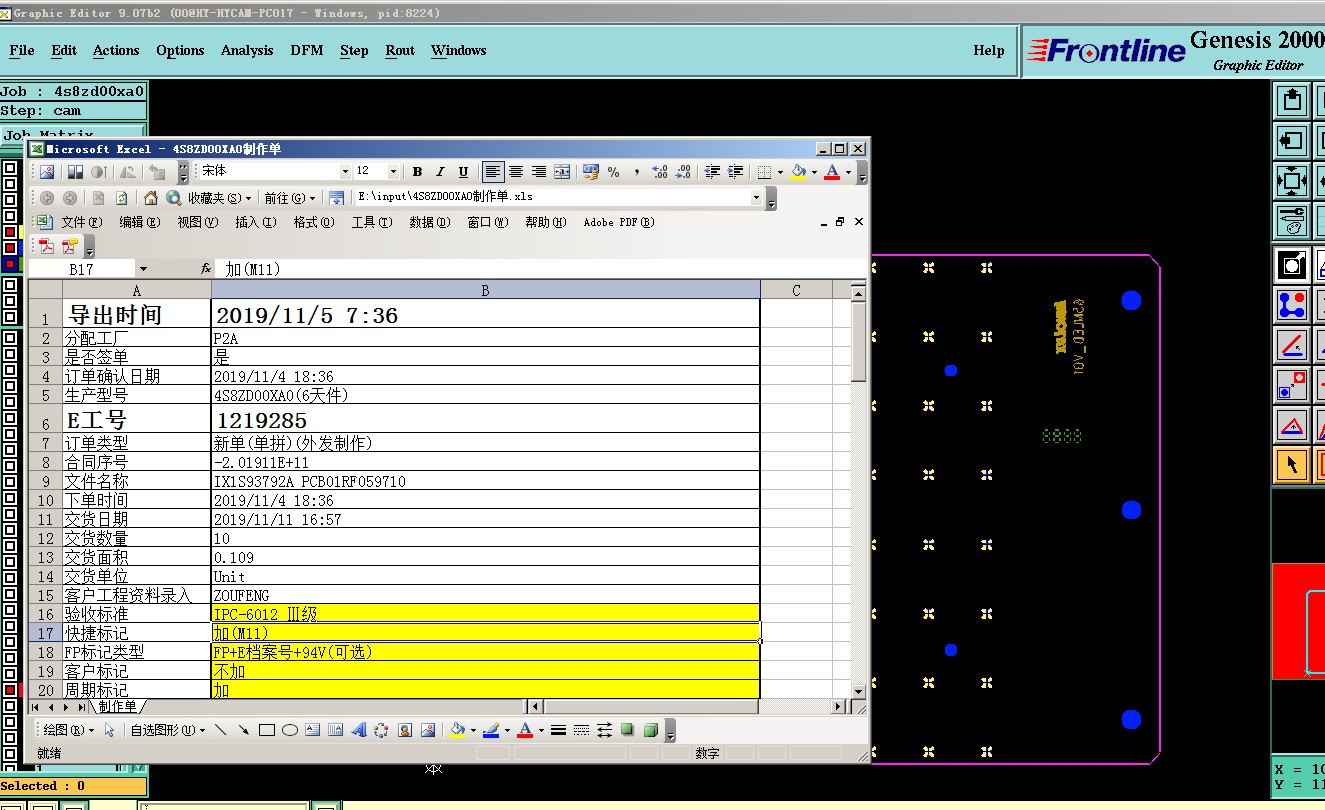Click the Genesis Help button
The height and width of the screenshot is (810, 1325).
[989, 50]
